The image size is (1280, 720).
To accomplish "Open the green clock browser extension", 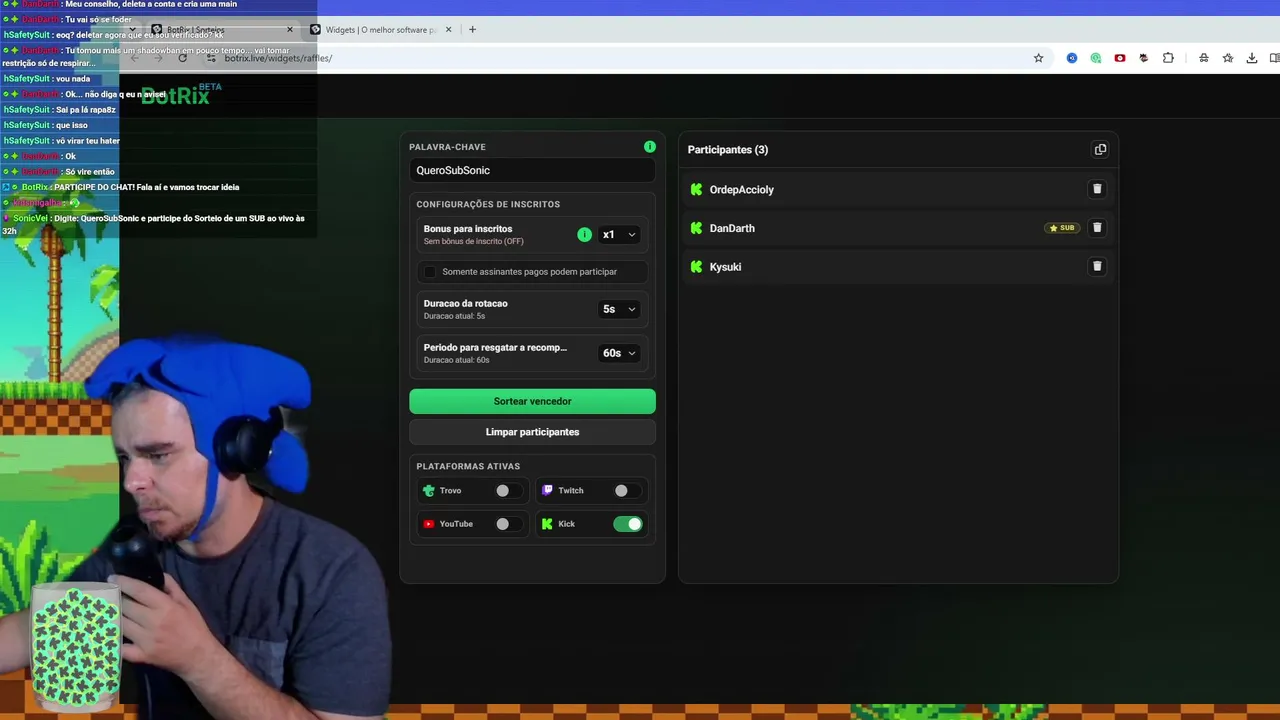I will pos(1096,58).
